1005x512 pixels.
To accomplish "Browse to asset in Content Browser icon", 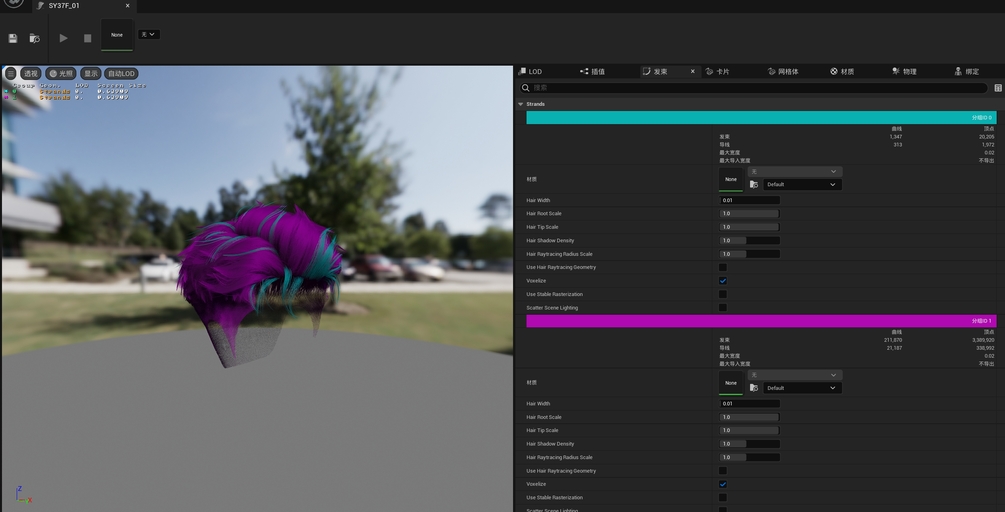I will pyautogui.click(x=35, y=38).
